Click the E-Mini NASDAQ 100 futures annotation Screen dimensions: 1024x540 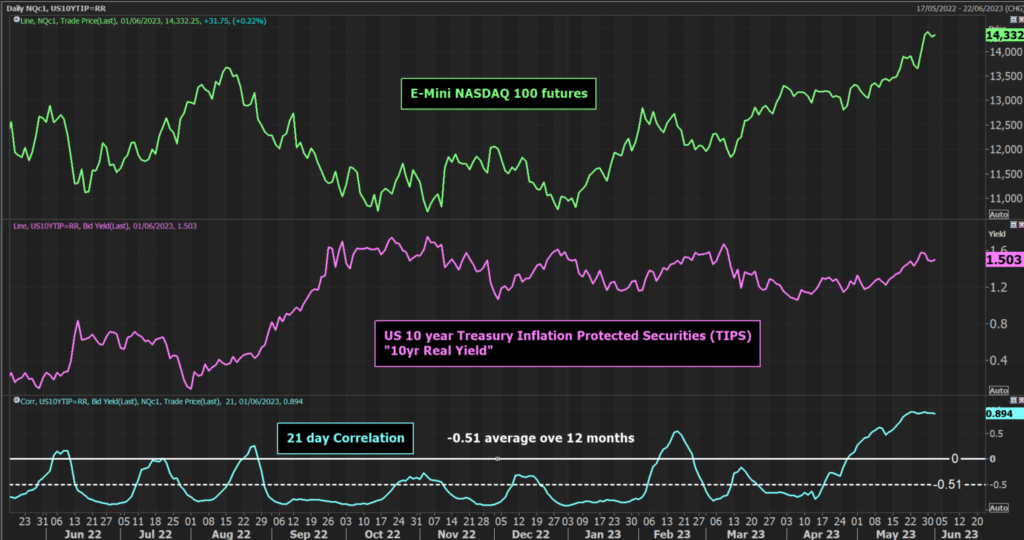[x=498, y=93]
